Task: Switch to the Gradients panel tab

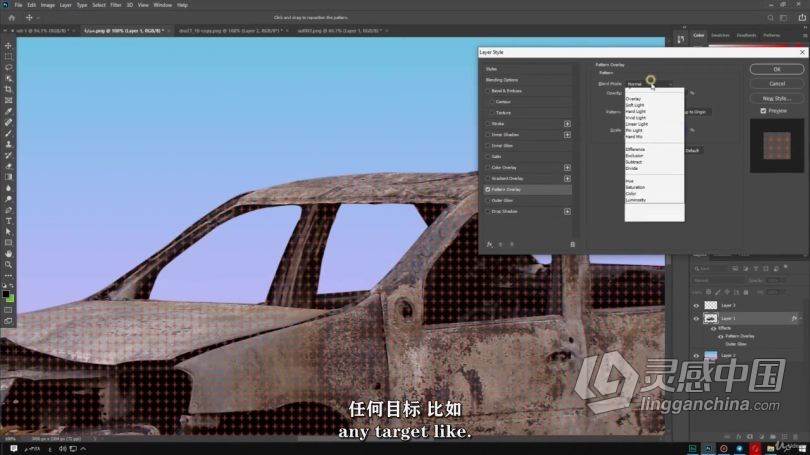Action: click(x=746, y=36)
